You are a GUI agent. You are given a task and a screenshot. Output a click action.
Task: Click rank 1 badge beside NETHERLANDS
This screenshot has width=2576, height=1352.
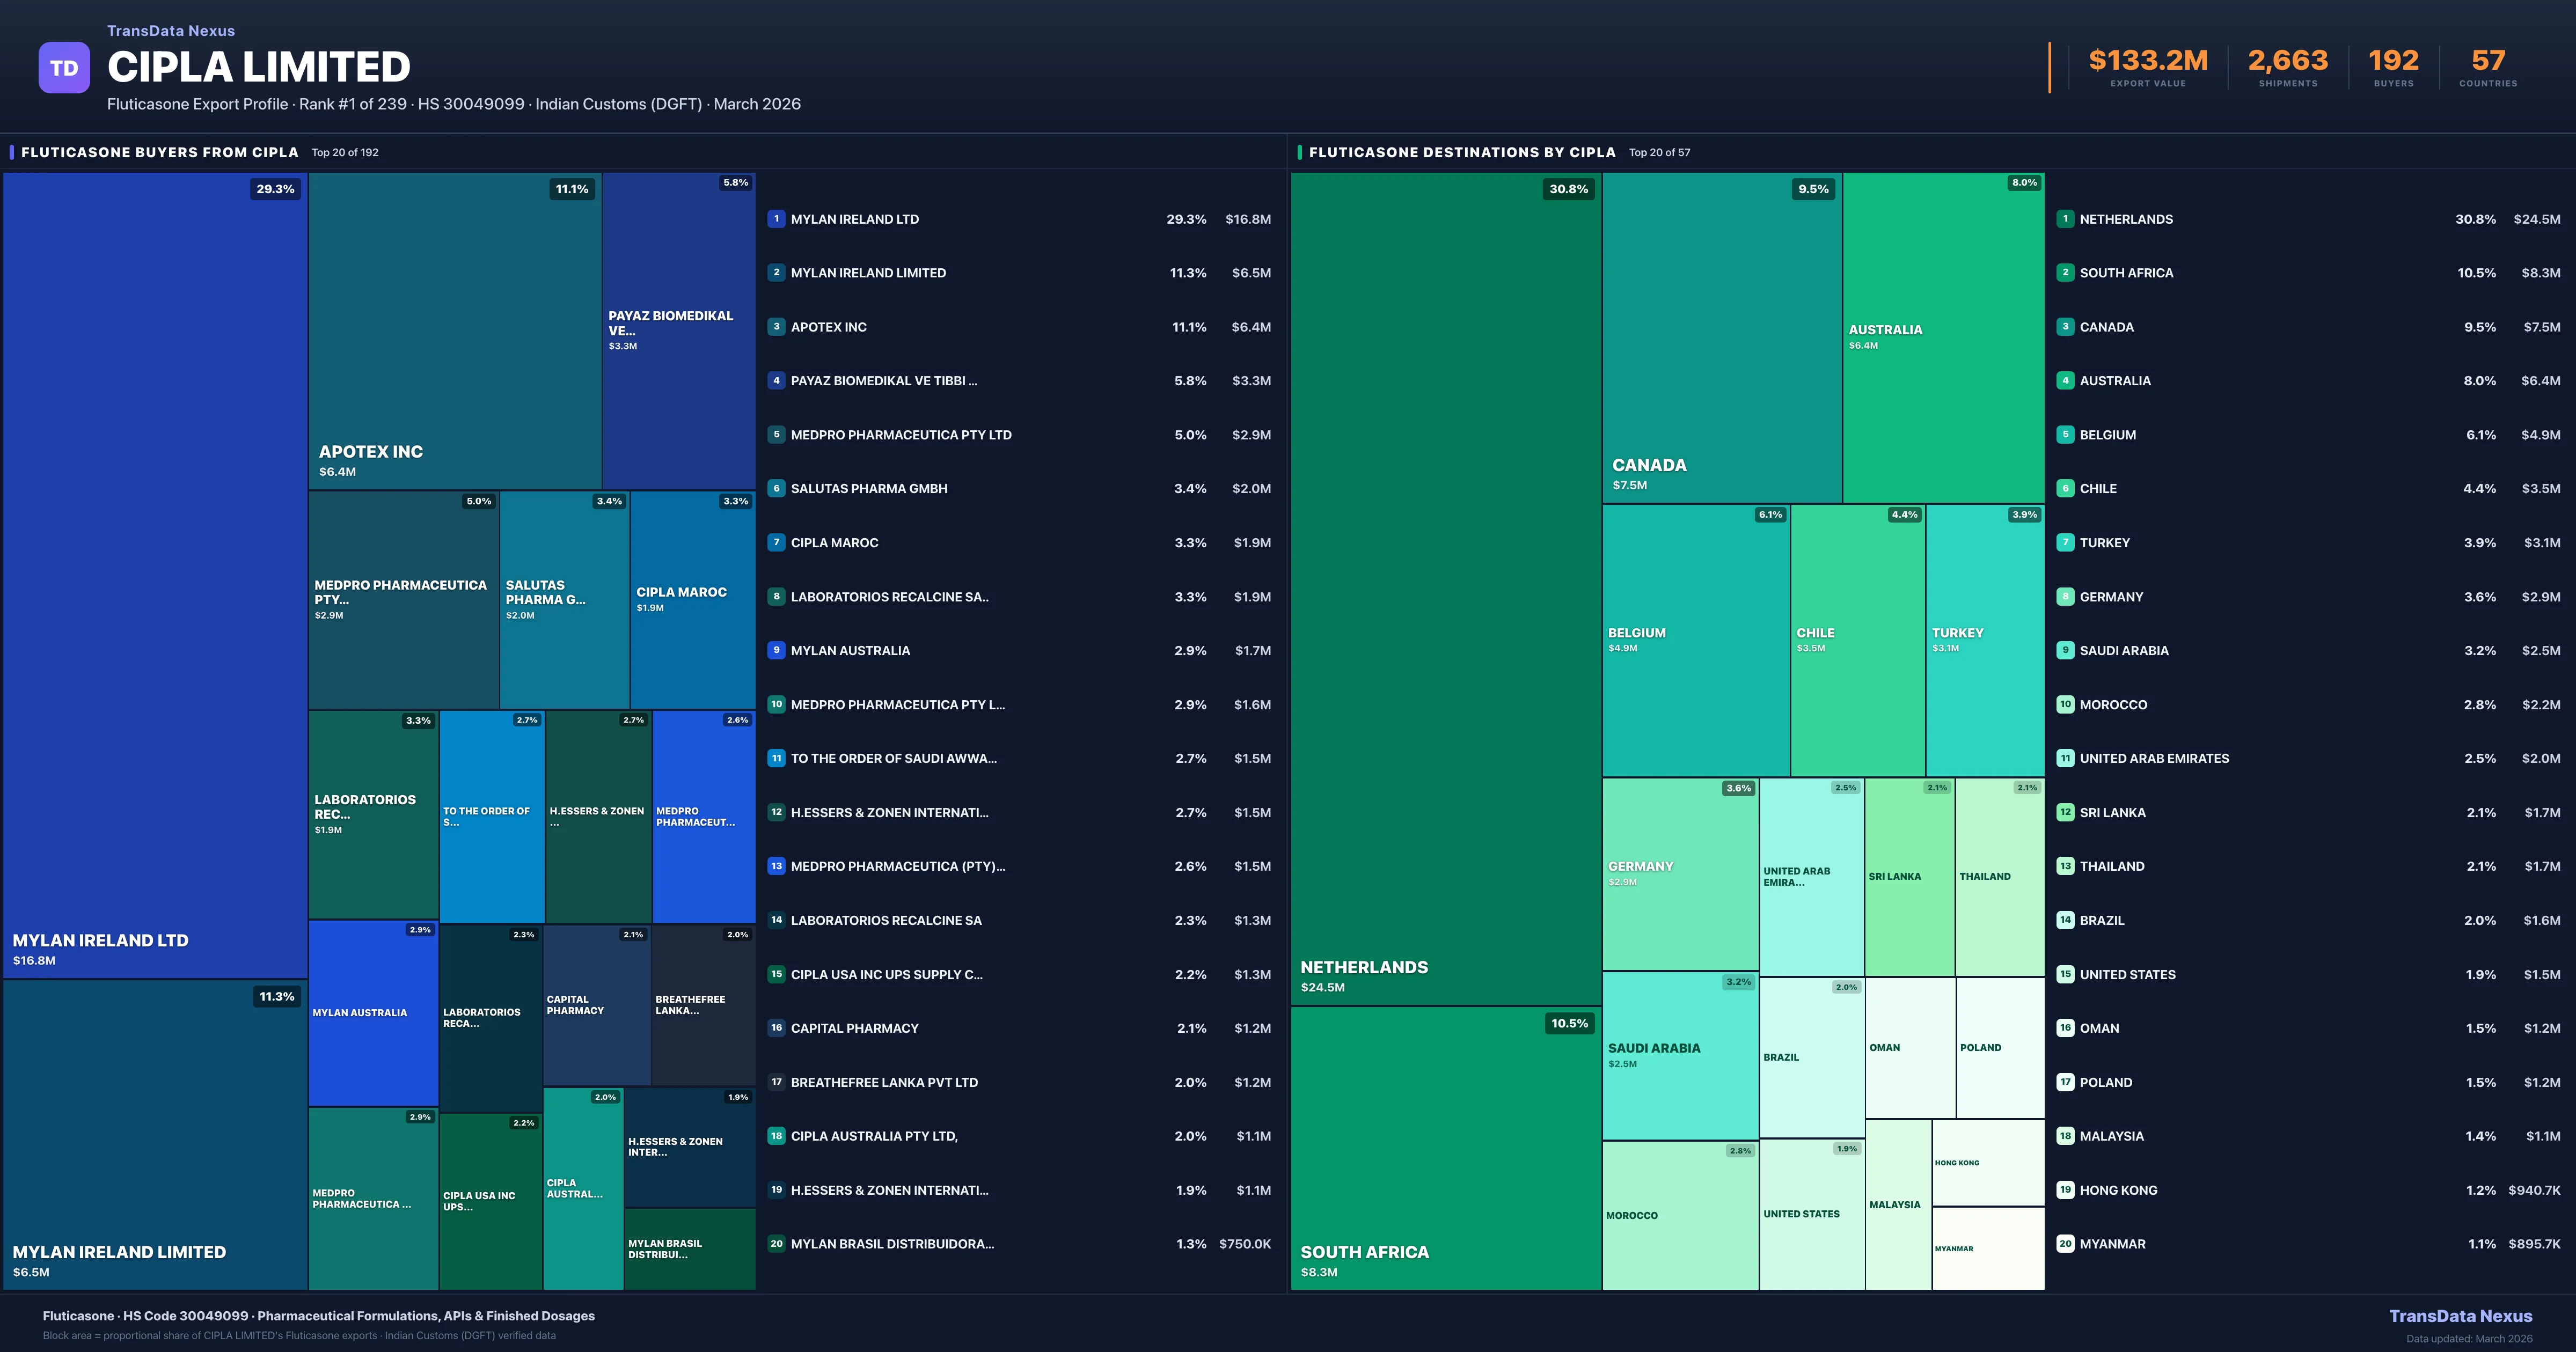click(x=2065, y=219)
